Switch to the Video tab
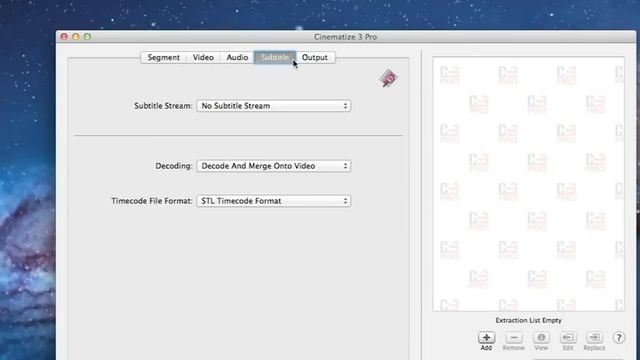640x360 pixels. pos(203,58)
